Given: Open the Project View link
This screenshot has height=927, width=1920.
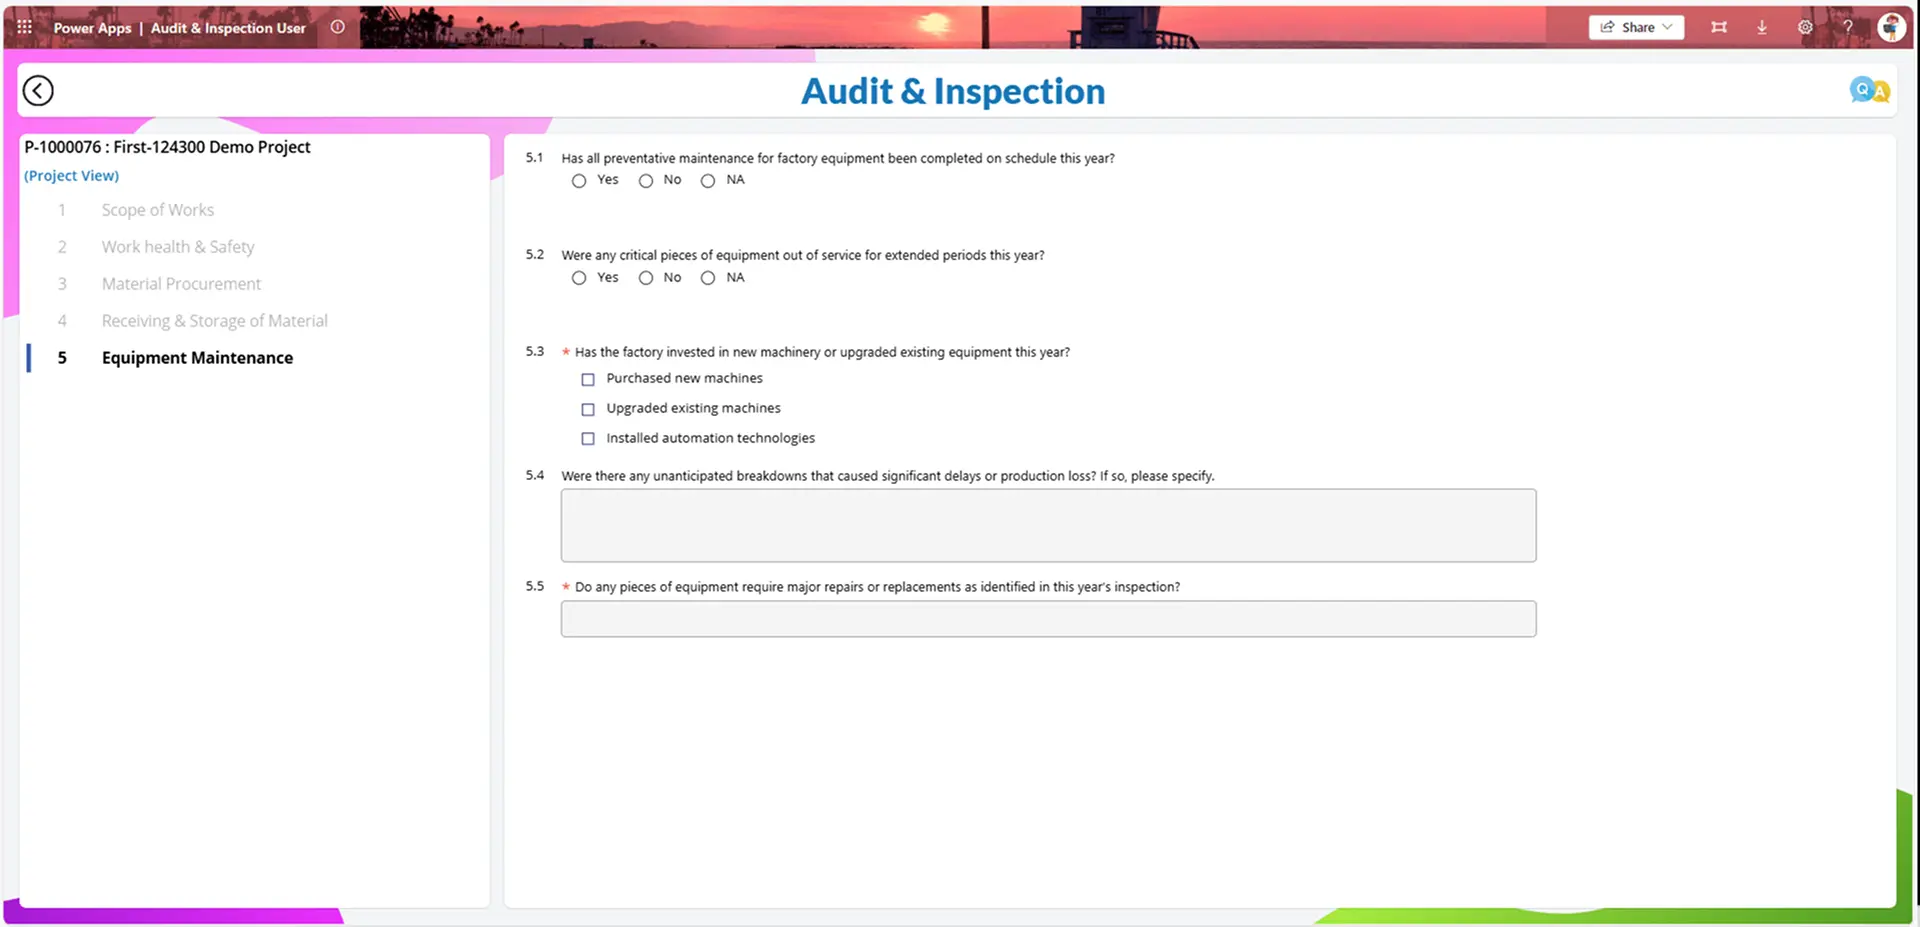Looking at the screenshot, I should 71,176.
